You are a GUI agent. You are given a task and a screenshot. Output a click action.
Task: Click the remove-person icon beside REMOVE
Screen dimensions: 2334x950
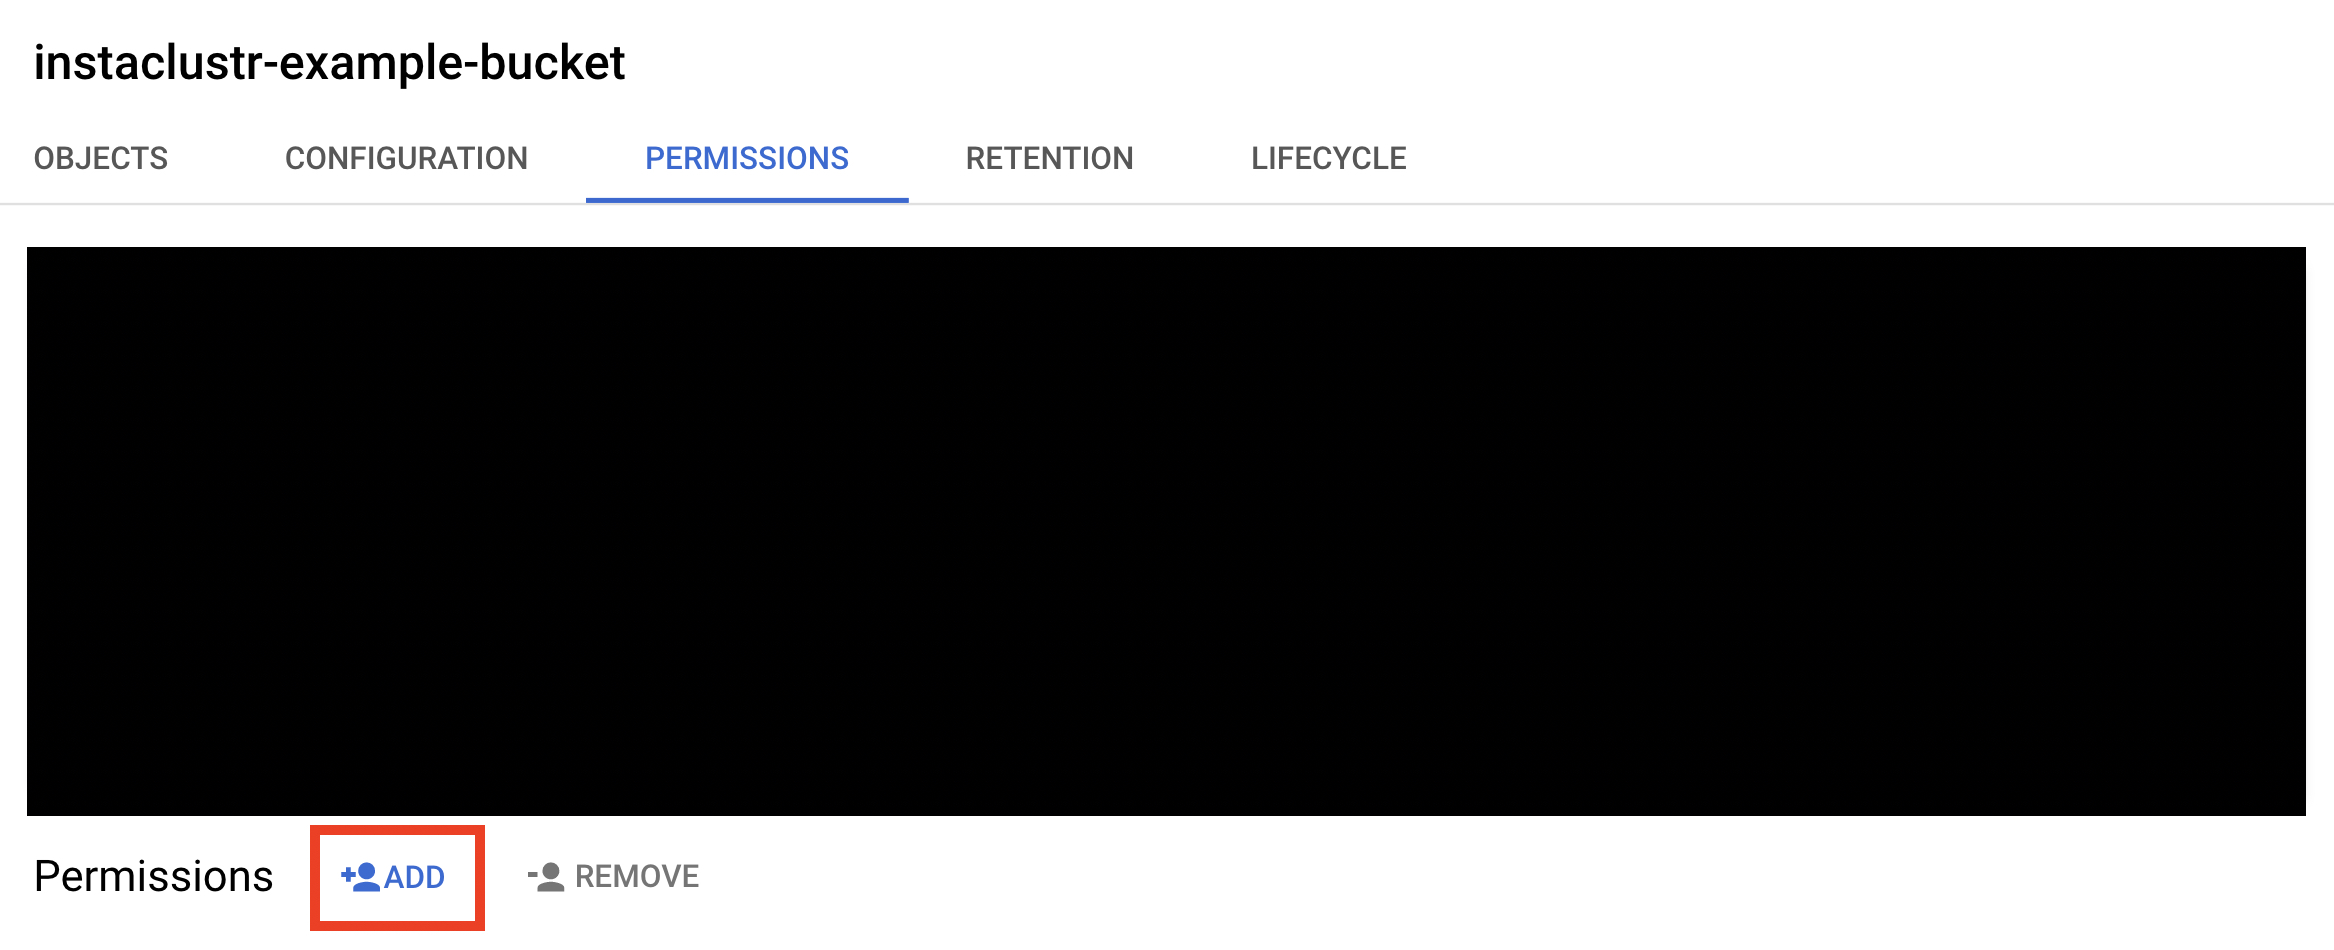click(548, 877)
